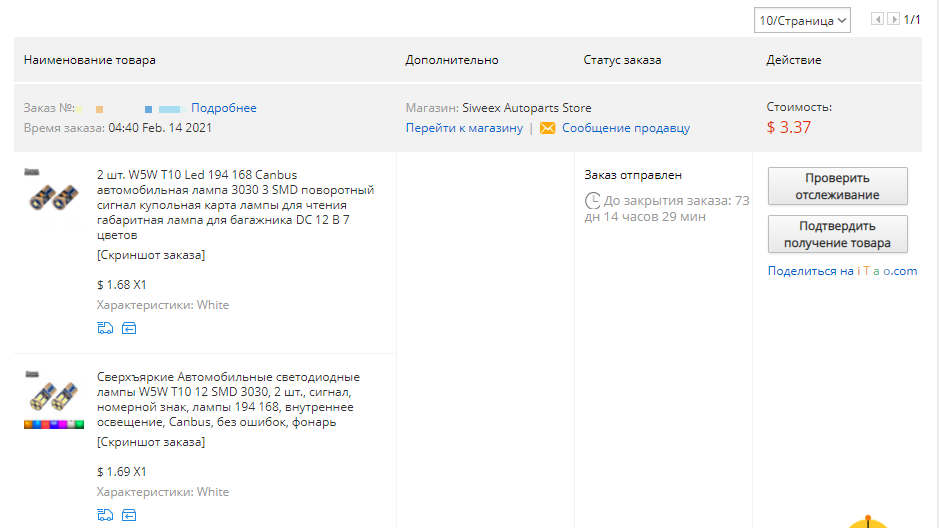This screenshot has height=528, width=939.
Task: Click column header Статус заказа
Action: tap(622, 60)
